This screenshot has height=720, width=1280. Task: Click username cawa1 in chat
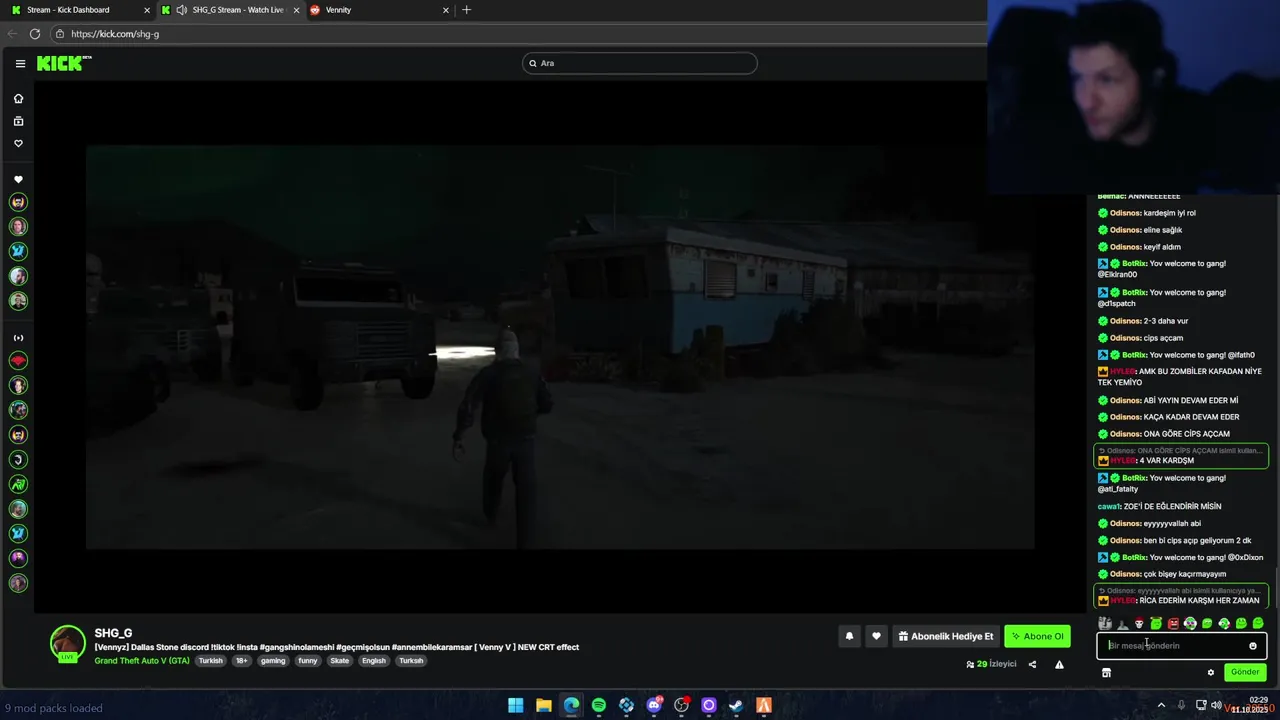1109,507
